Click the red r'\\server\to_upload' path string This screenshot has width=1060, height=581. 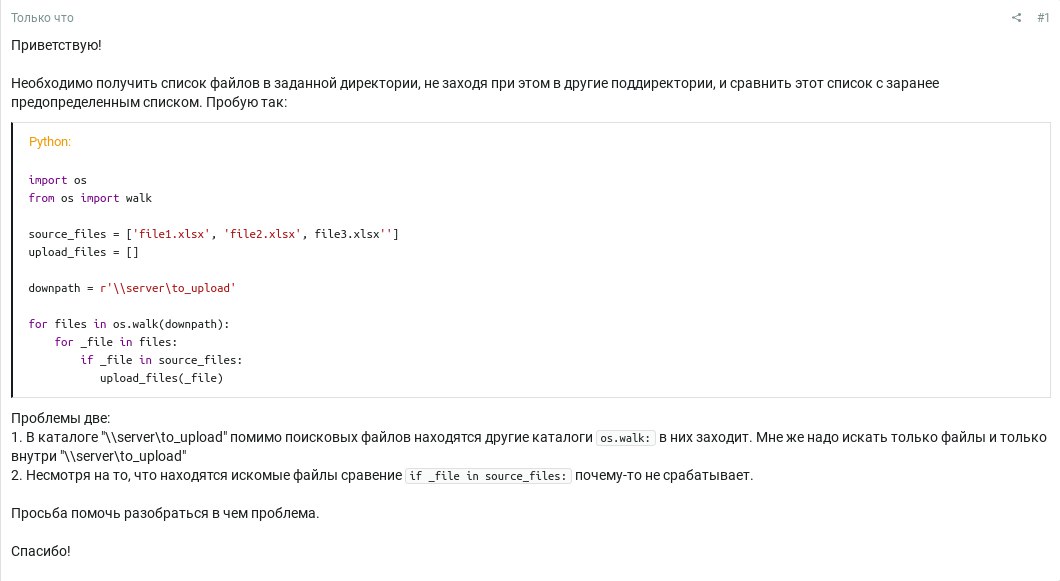coord(168,288)
